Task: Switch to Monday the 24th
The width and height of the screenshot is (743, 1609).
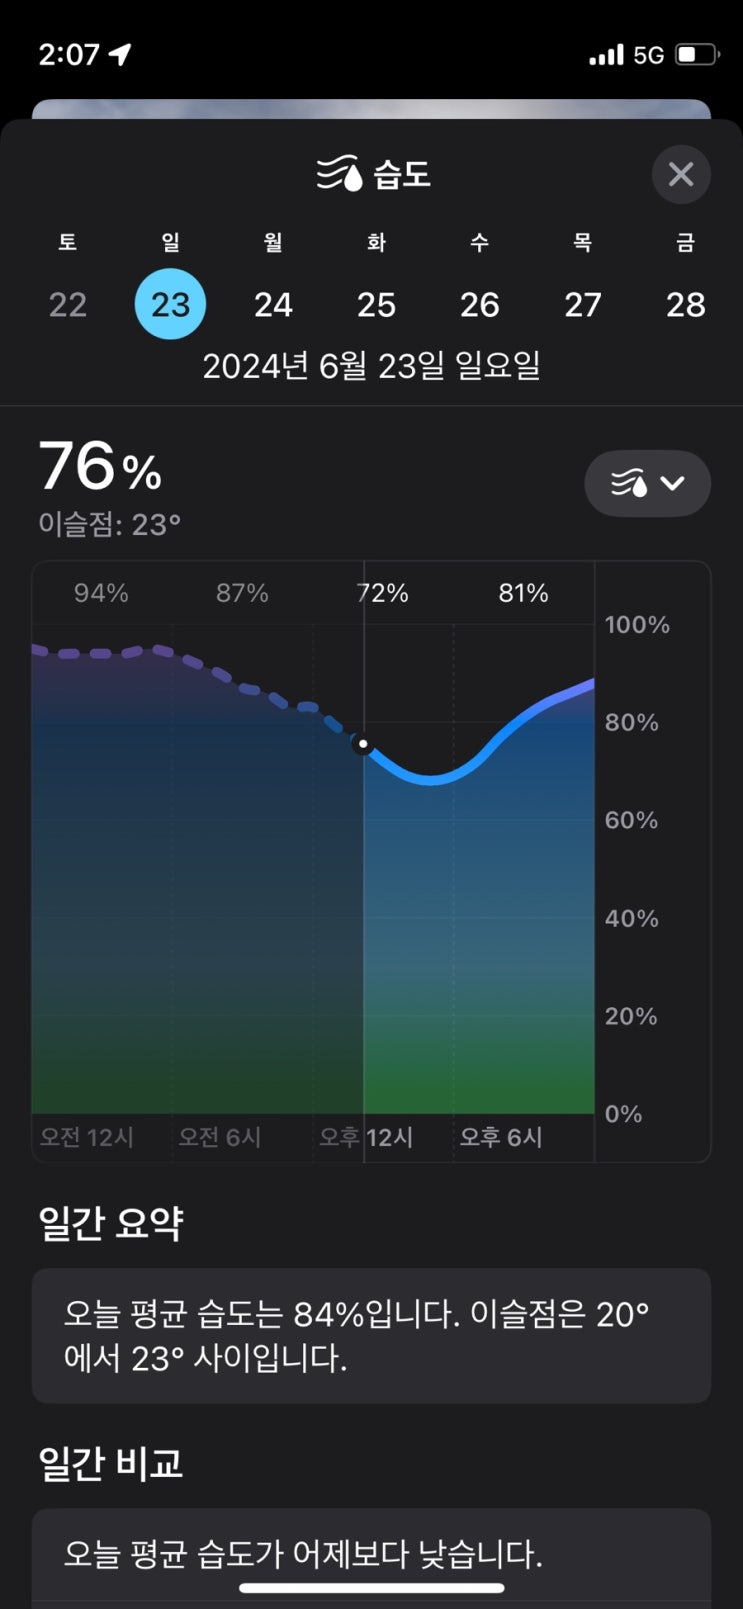Action: click(x=273, y=304)
